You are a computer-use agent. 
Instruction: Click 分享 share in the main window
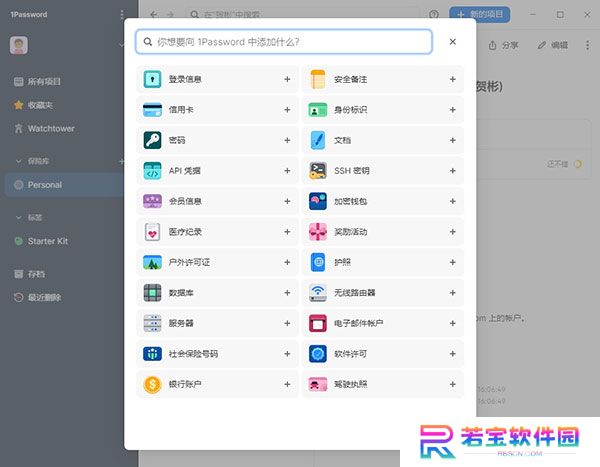pos(503,45)
